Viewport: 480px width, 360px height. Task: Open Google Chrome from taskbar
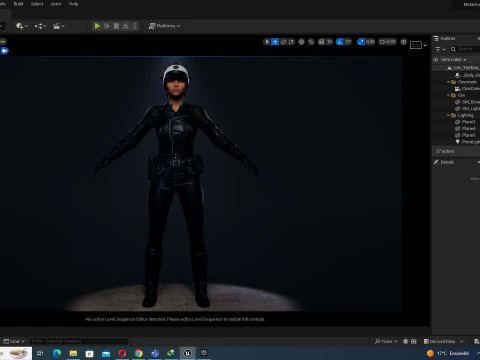(139, 353)
